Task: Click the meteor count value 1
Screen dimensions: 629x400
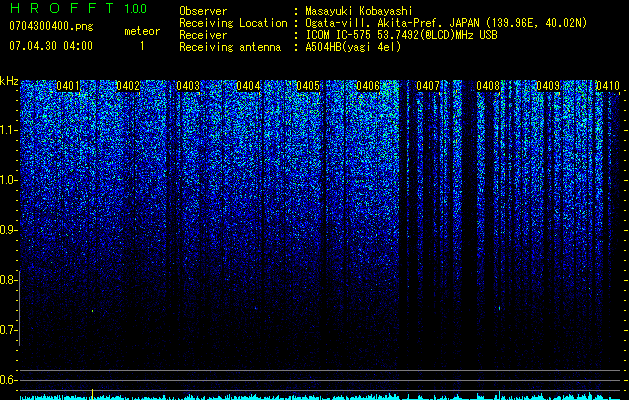Action: (142, 46)
